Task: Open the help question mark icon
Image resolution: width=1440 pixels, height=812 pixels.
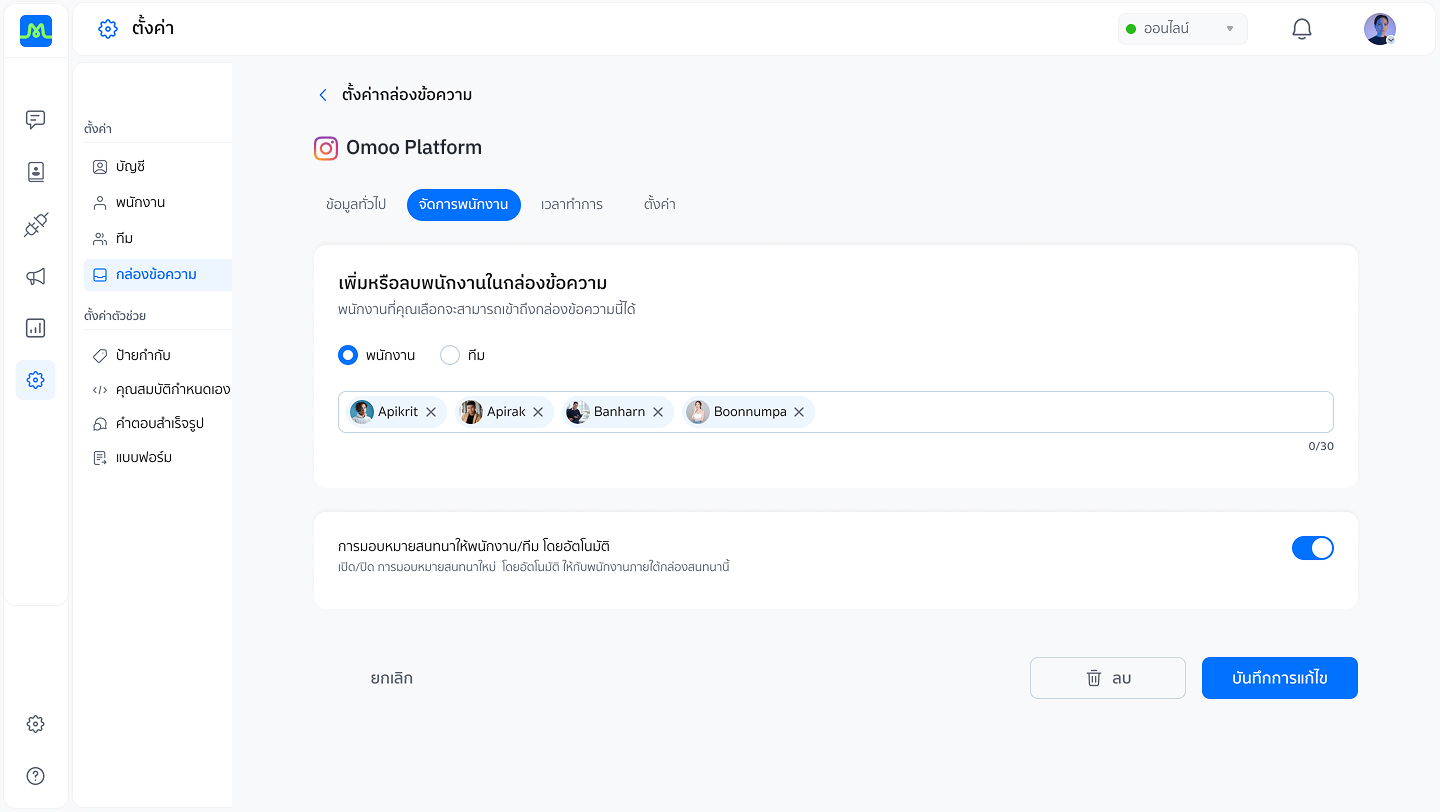Action: pyautogui.click(x=36, y=776)
